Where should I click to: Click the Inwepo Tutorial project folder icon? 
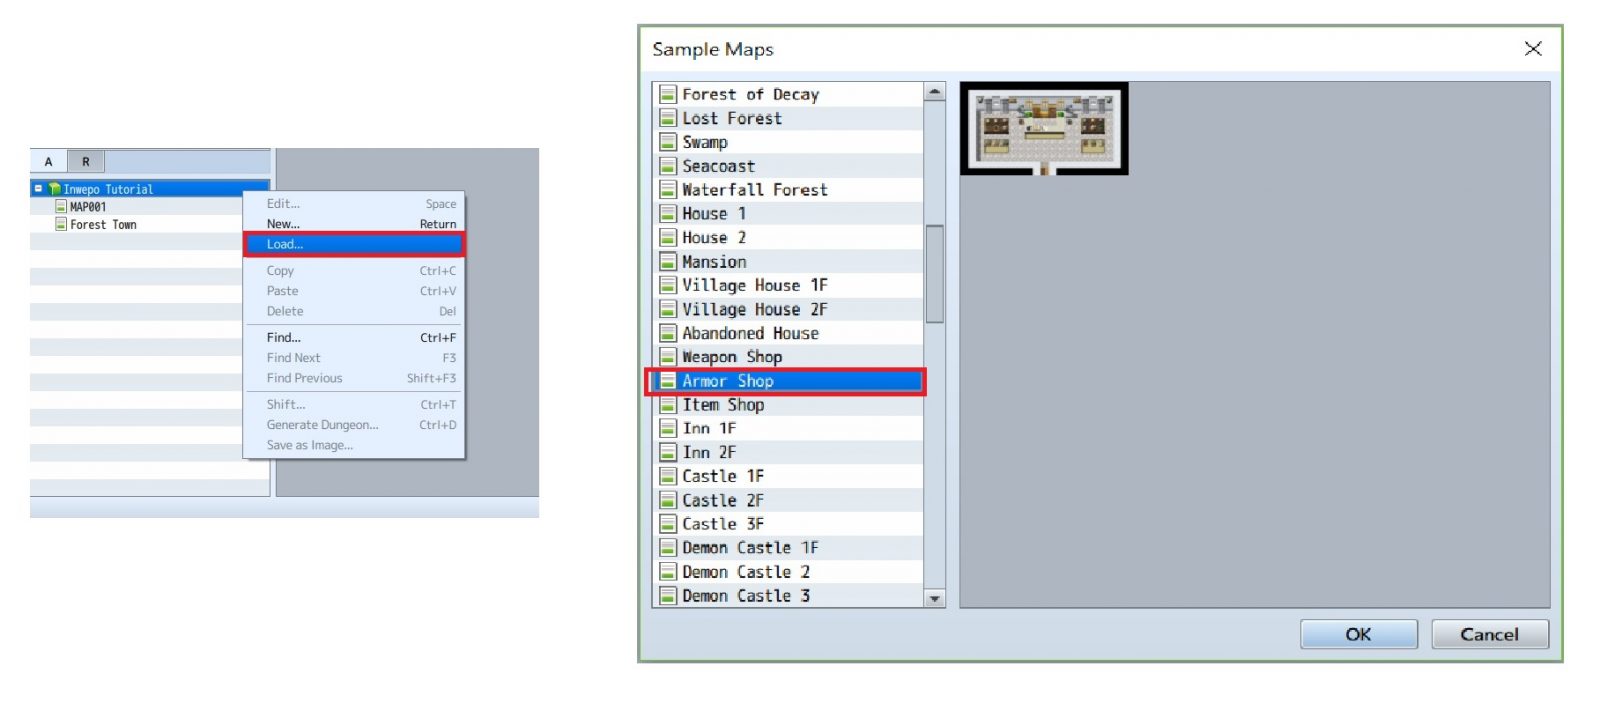[x=54, y=189]
